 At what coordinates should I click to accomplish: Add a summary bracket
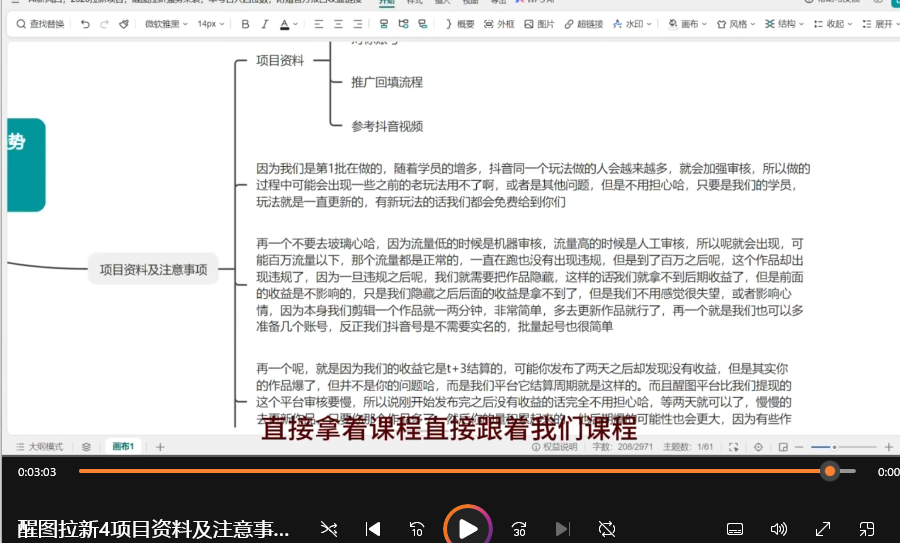pos(460,24)
